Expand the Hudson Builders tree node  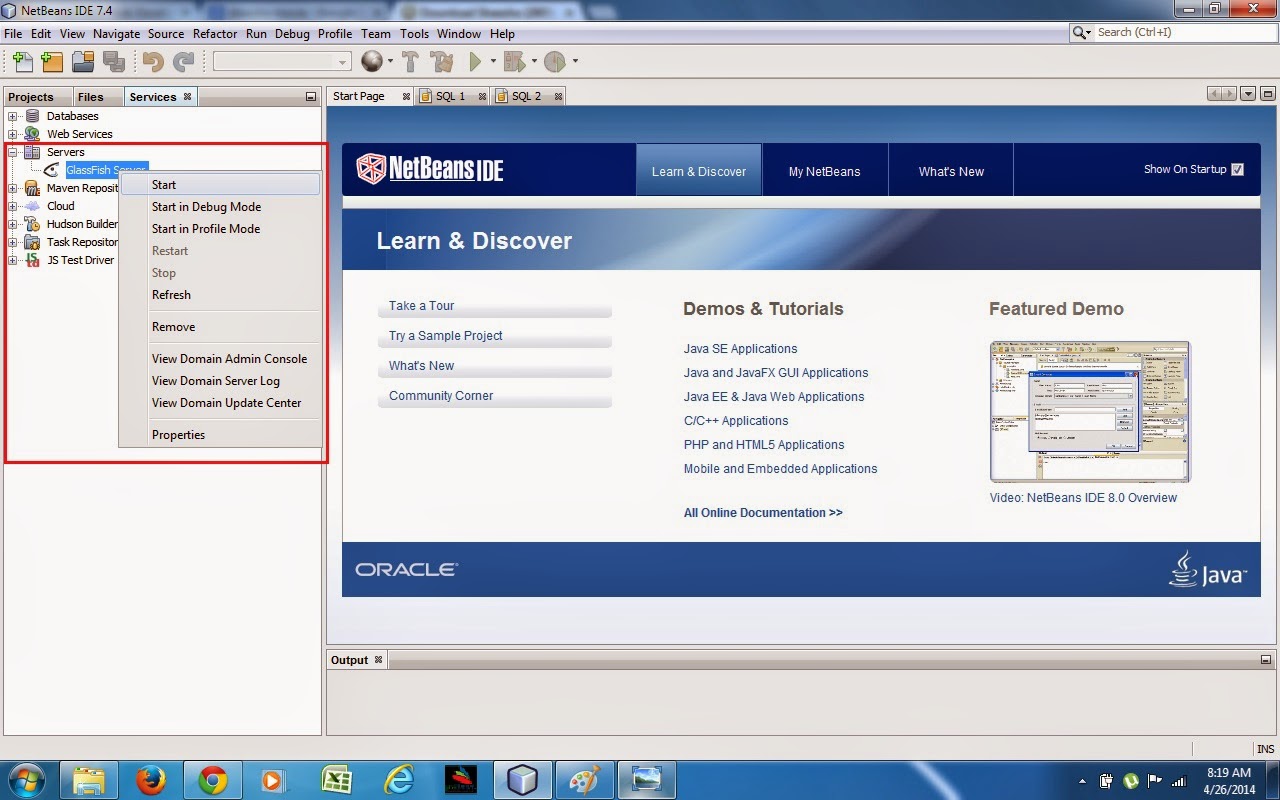pos(13,224)
